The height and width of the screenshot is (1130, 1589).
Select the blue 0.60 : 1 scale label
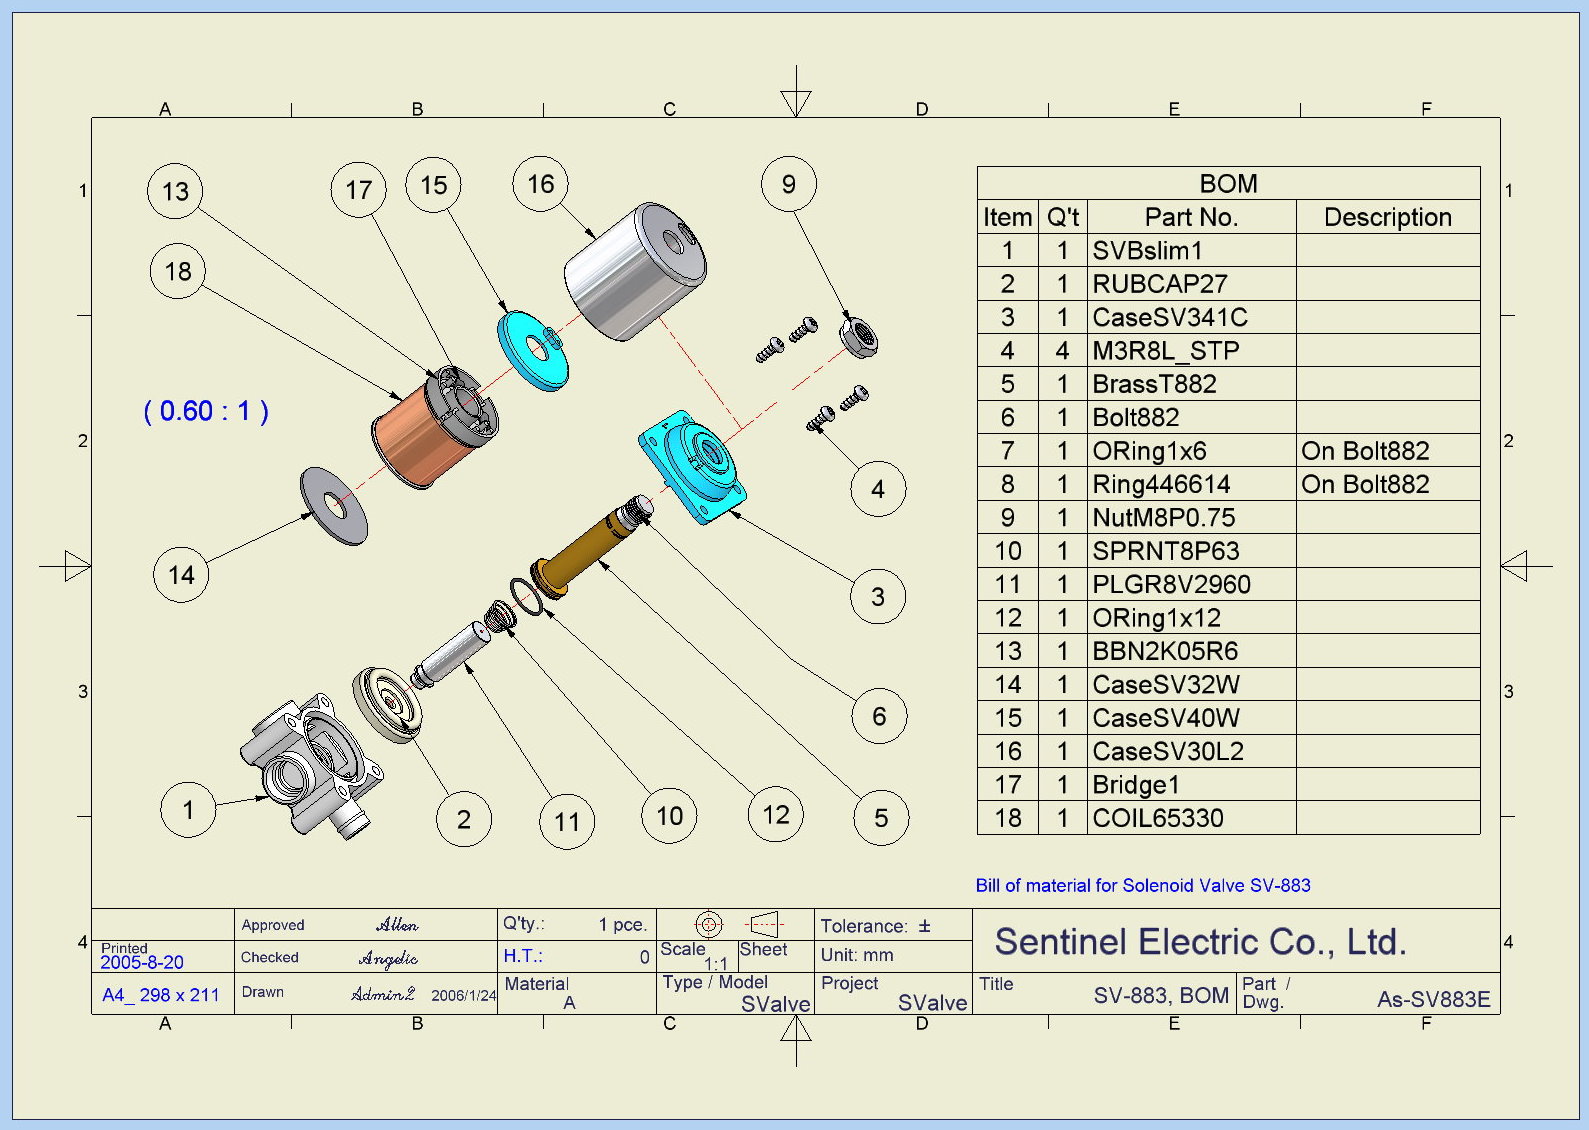click(206, 411)
